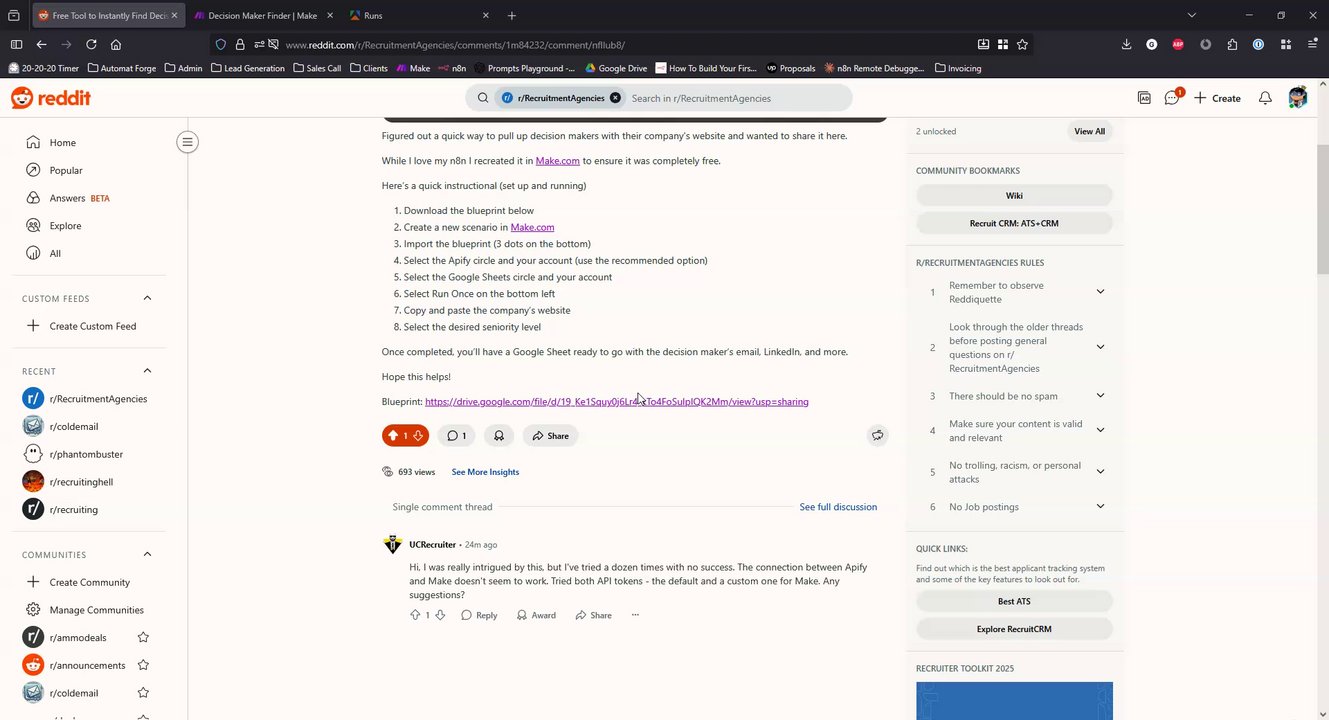Viewport: 1329px width, 720px height.
Task: Expand rule 4 about valid content
Action: click(1100, 430)
